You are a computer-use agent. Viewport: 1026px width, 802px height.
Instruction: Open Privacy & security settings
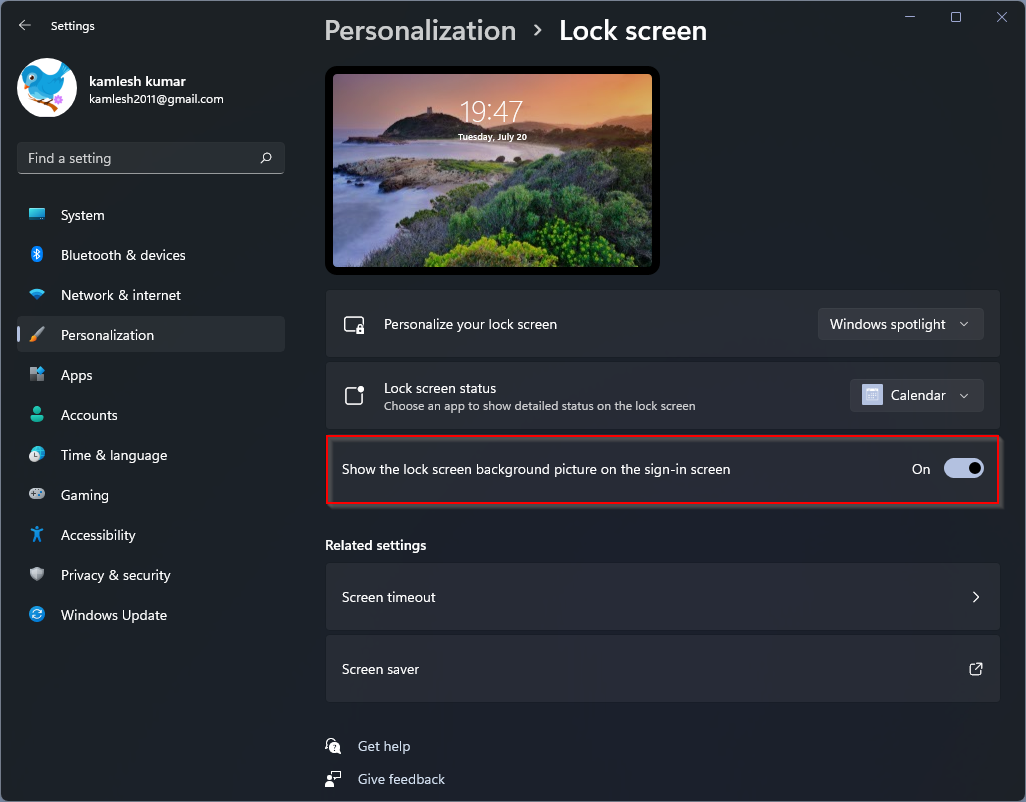[151, 575]
